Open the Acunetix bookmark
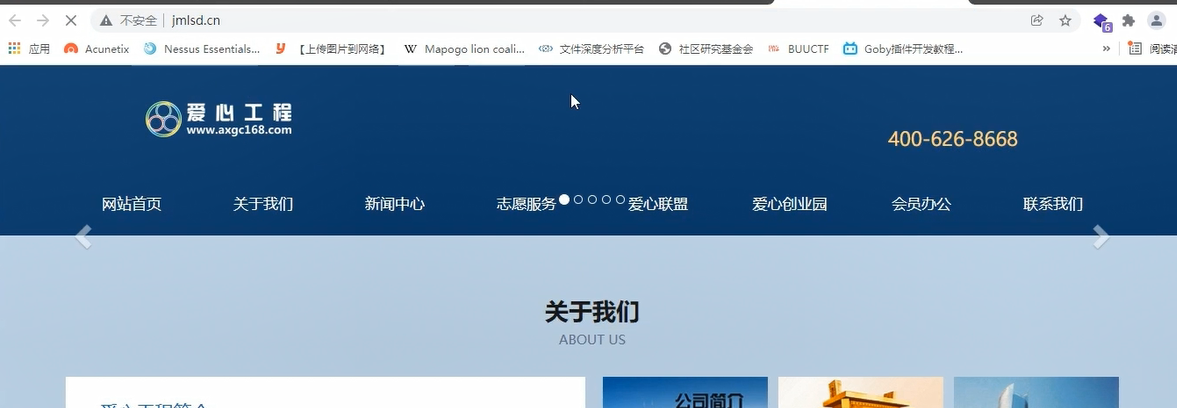 (x=98, y=48)
